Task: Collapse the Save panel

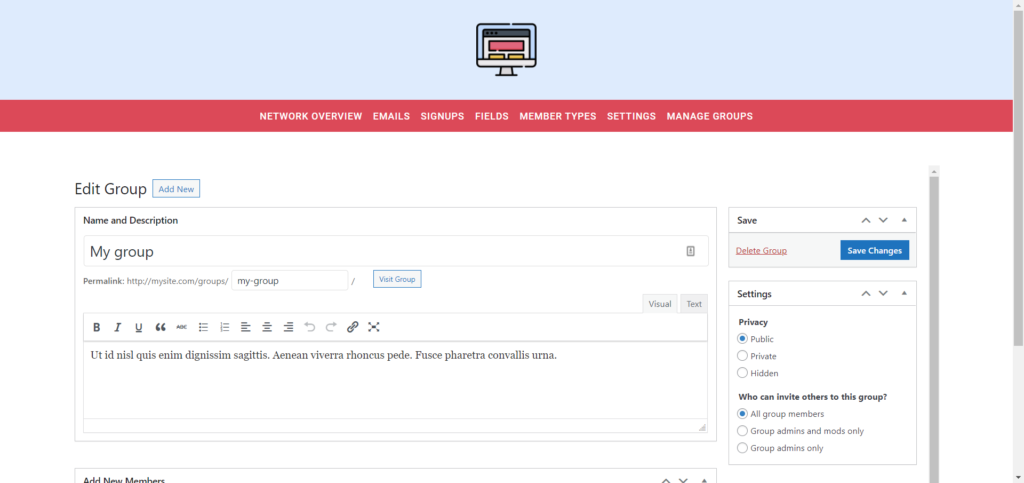Action: pyautogui.click(x=904, y=221)
